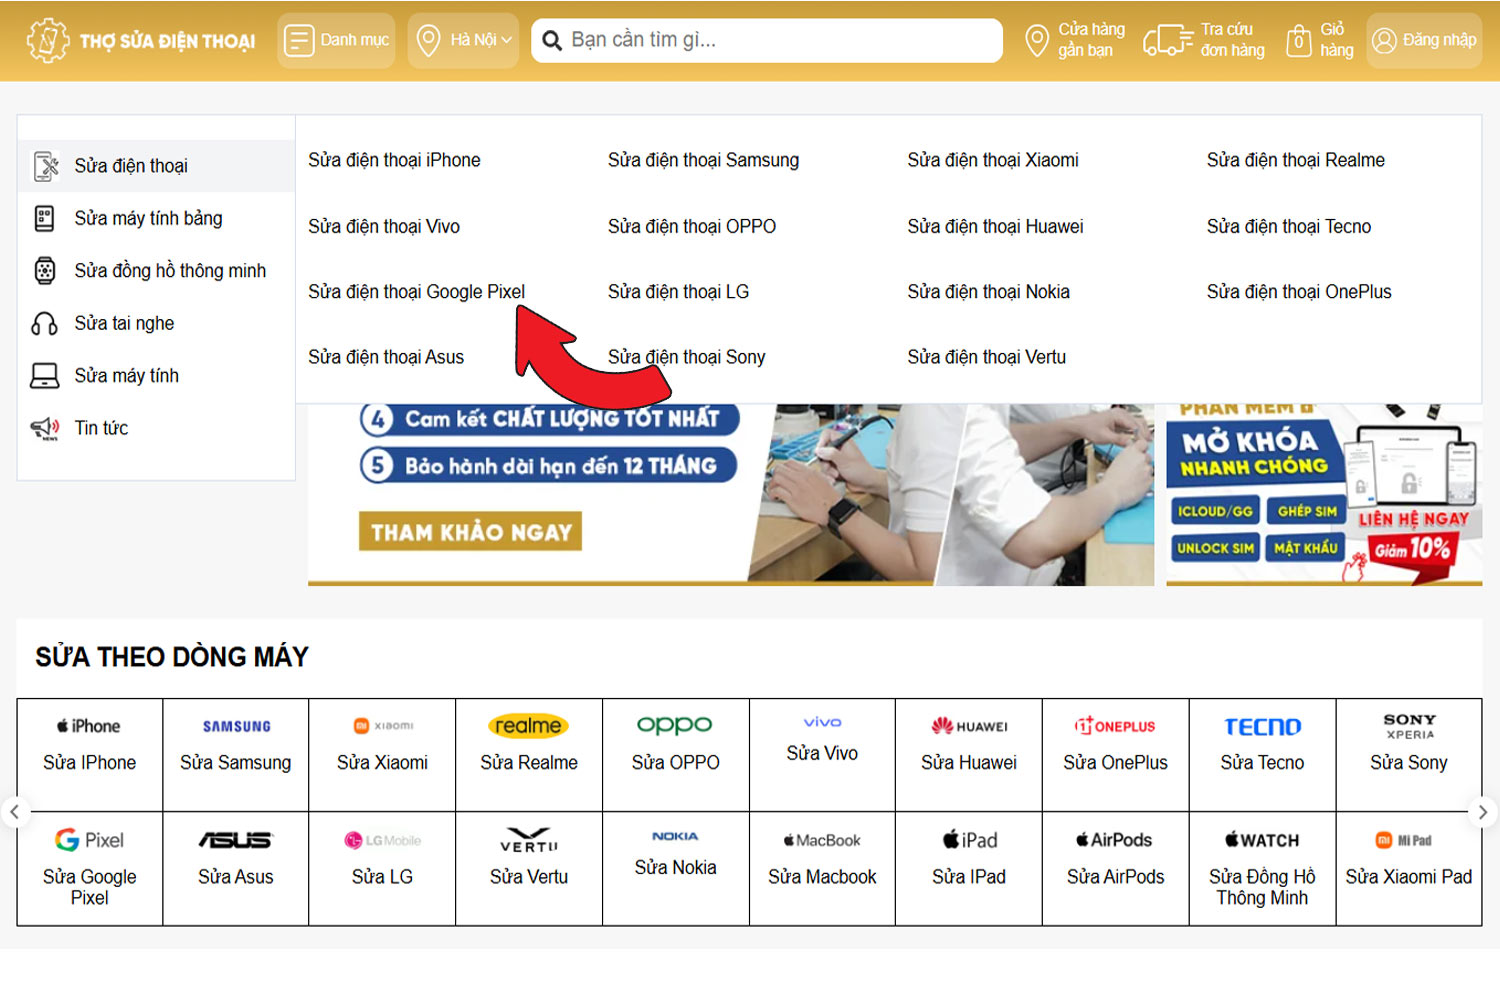Click the THAM KHẢO NGAY banner button
Image resolution: width=1500 pixels, height=1000 pixels.
point(470,532)
